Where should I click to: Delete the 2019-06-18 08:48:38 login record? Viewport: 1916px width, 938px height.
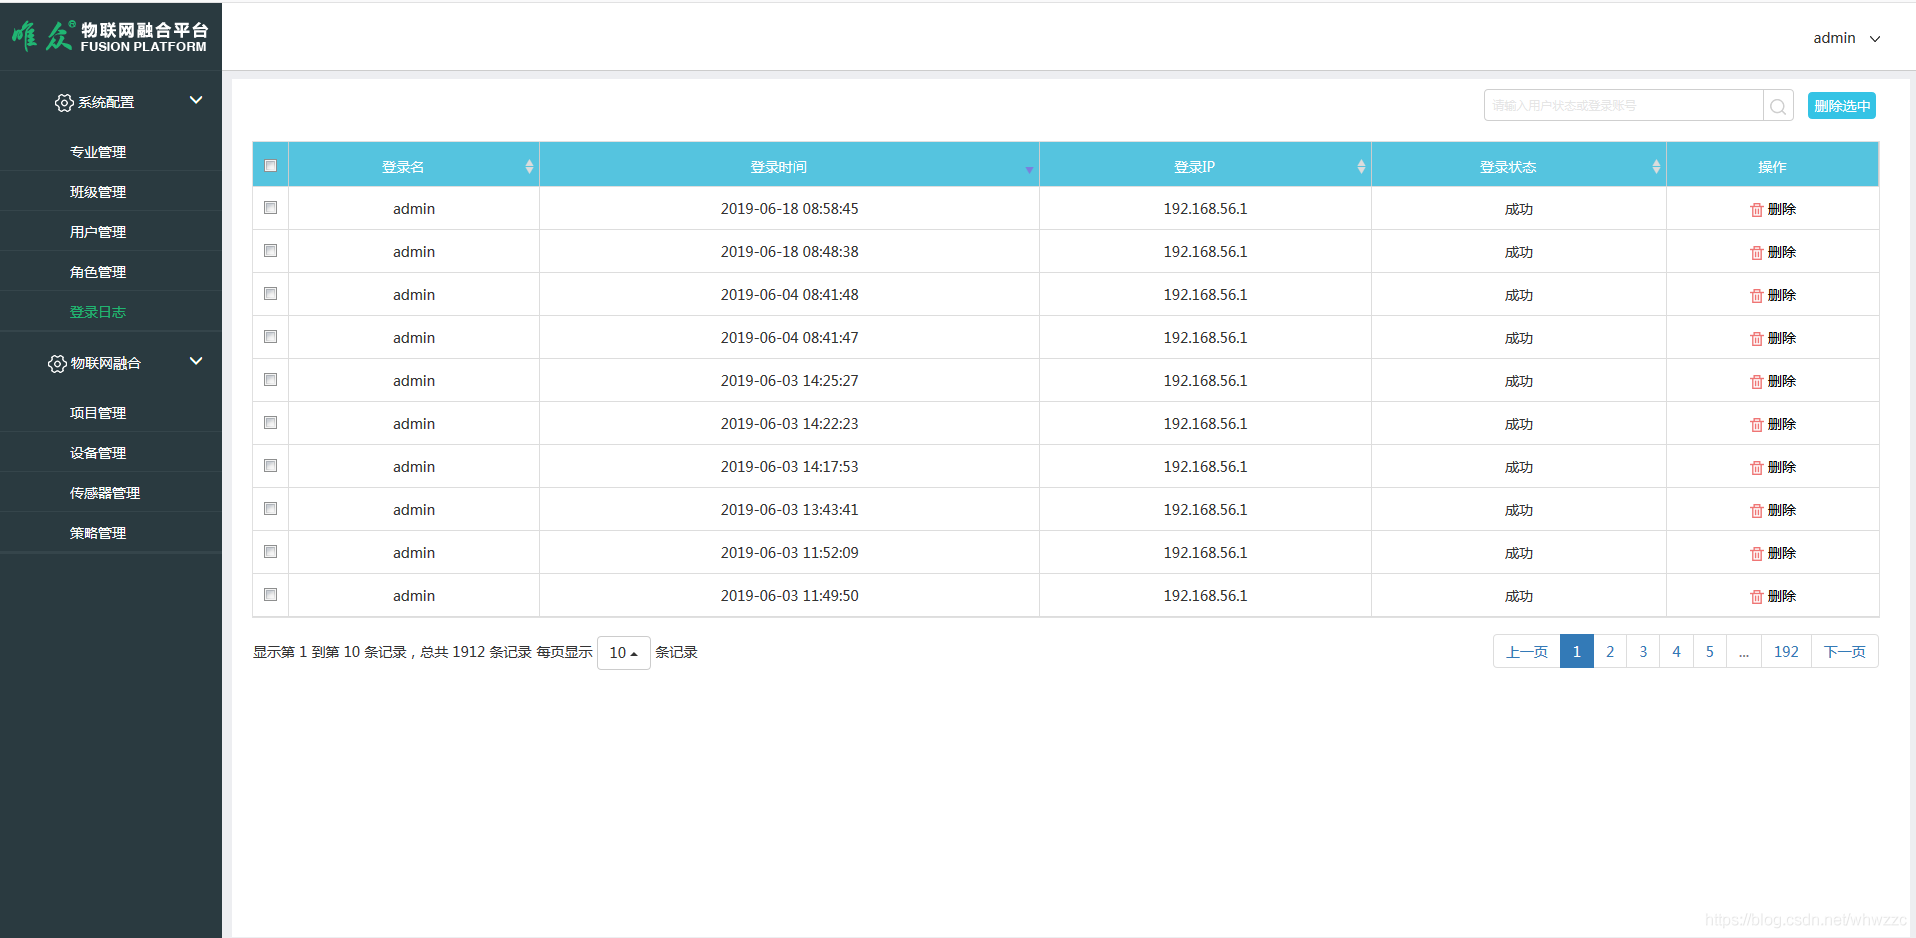click(1772, 252)
